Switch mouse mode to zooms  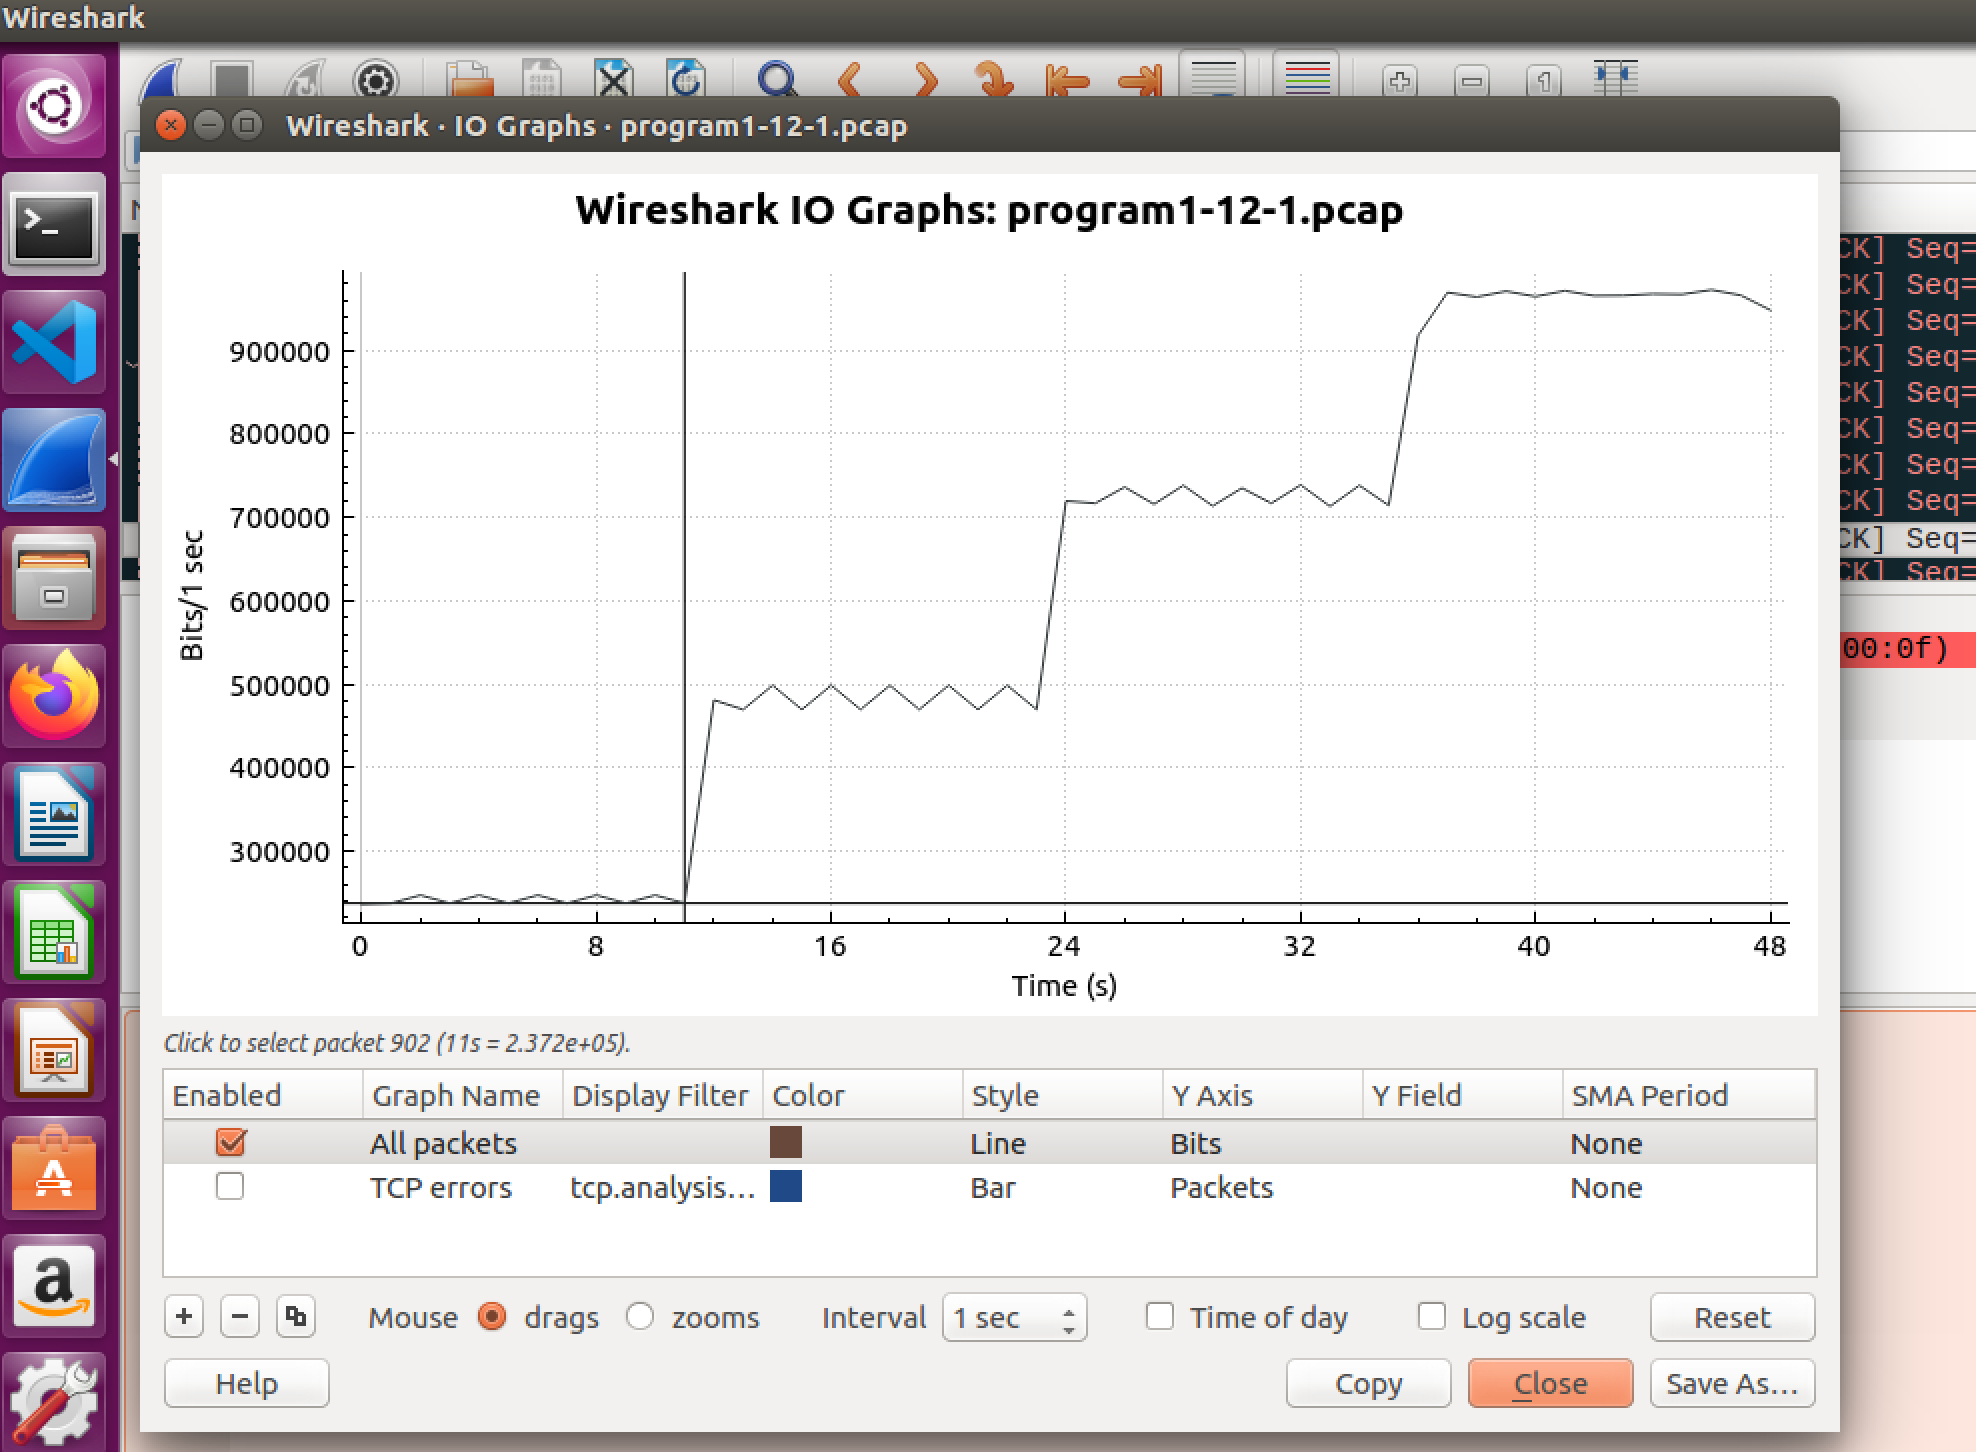641,1317
